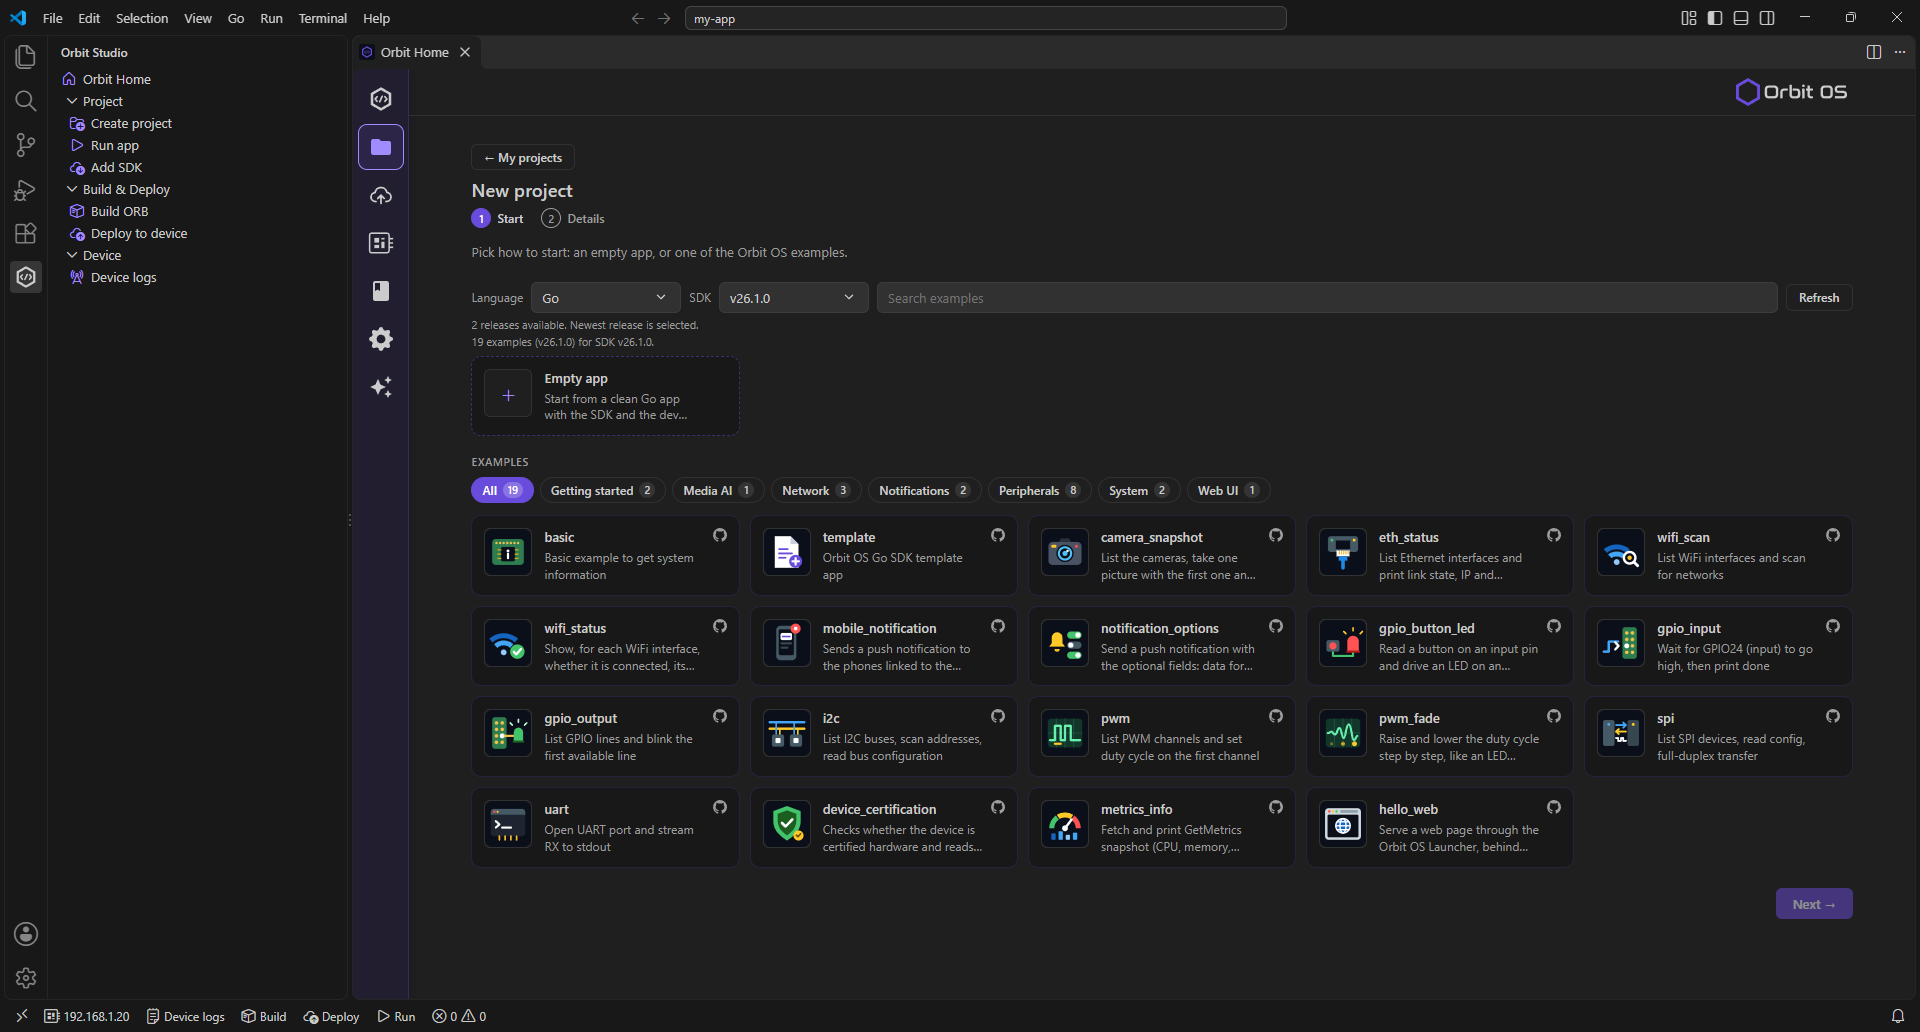
Task: Open GitHub link on basic example card
Action: click(x=720, y=535)
